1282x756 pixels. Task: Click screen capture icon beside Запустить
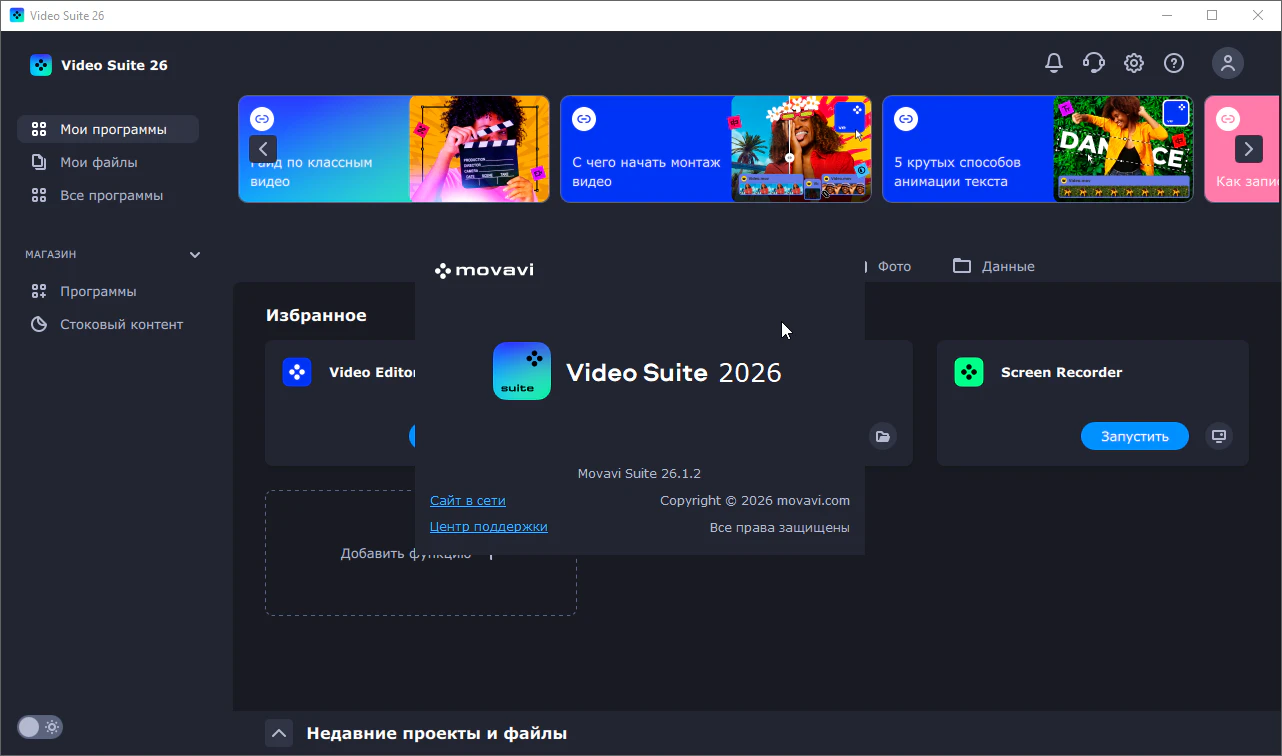pos(1218,436)
